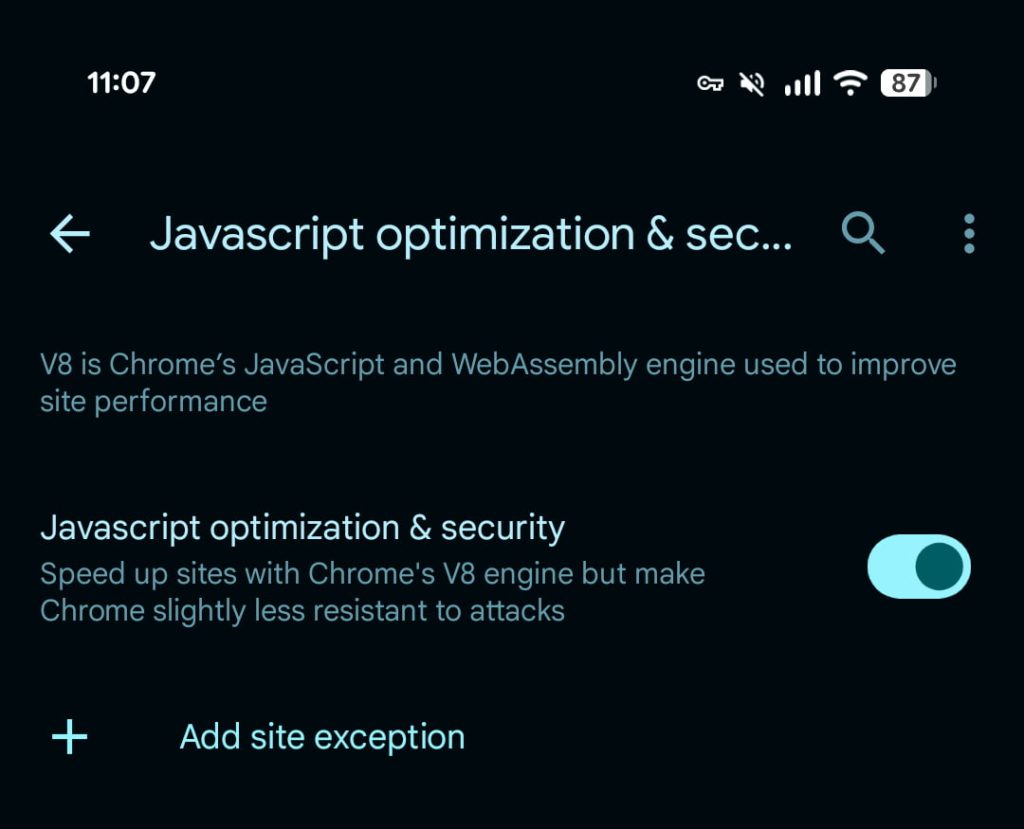The image size is (1024, 829).
Task: Tap the V8 engine description text
Action: pos(497,382)
